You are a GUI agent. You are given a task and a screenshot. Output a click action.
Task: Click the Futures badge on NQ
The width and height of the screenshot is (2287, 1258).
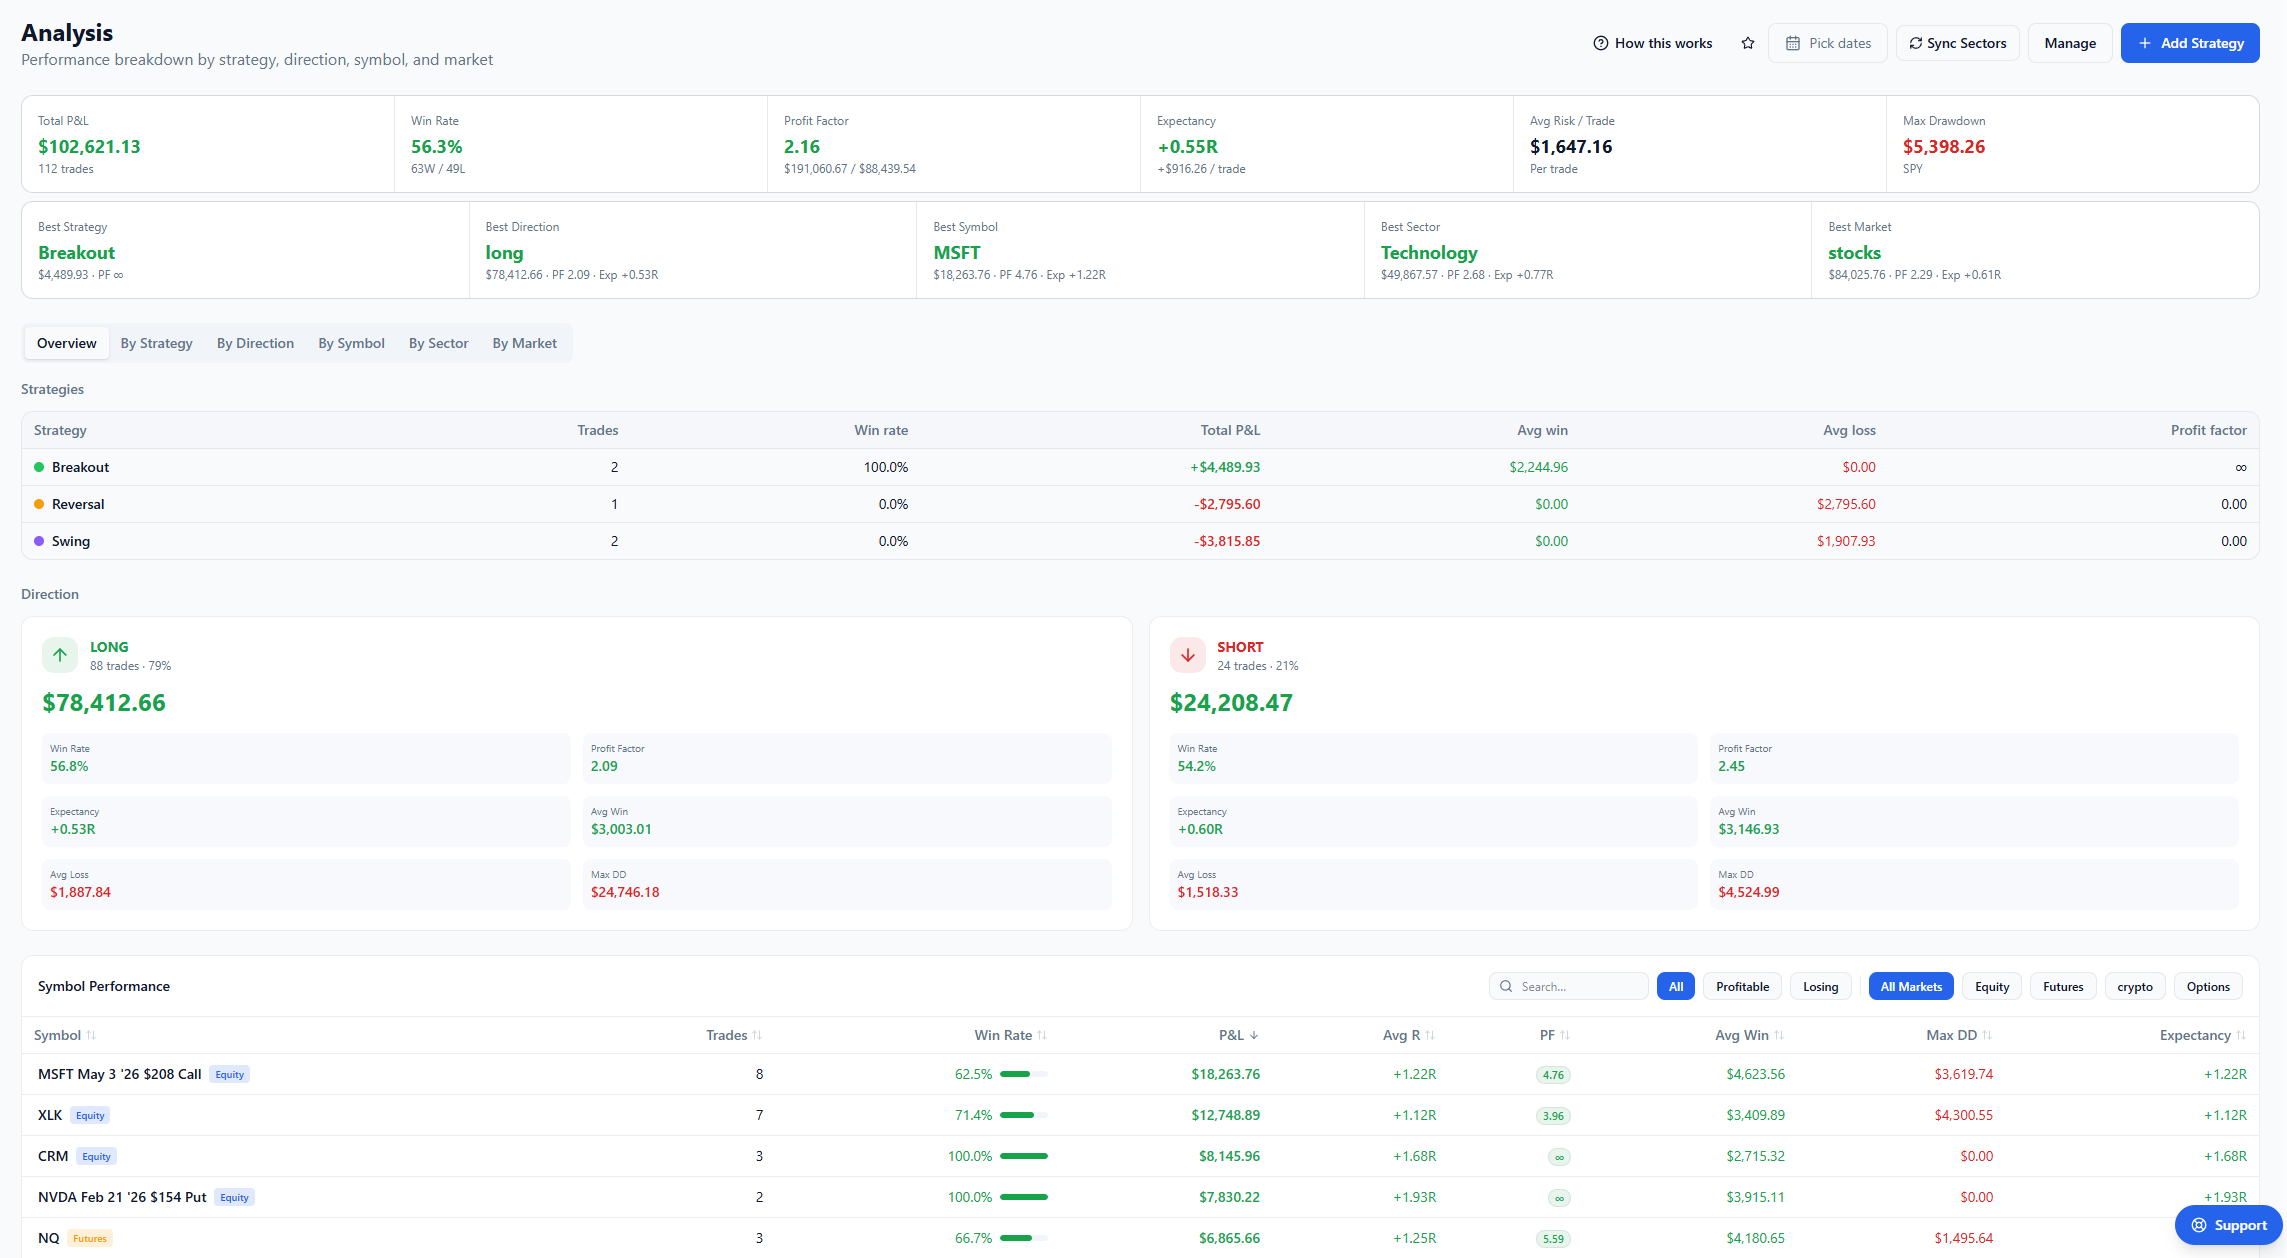click(x=90, y=1238)
